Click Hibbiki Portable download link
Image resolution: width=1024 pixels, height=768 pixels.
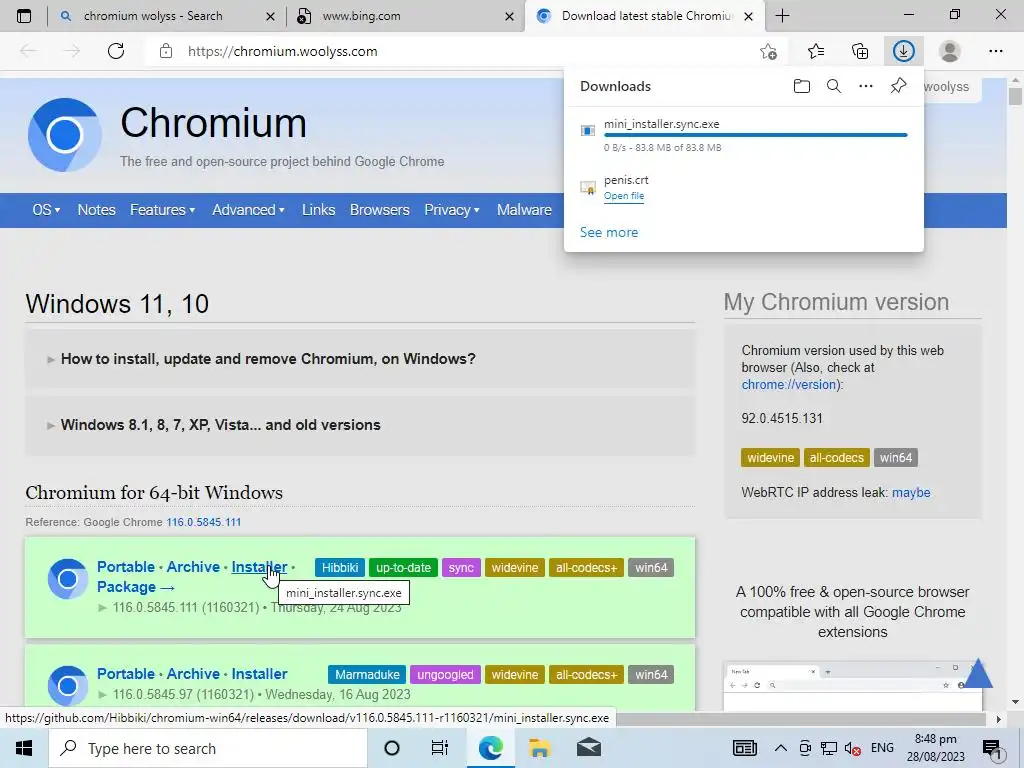(x=126, y=567)
